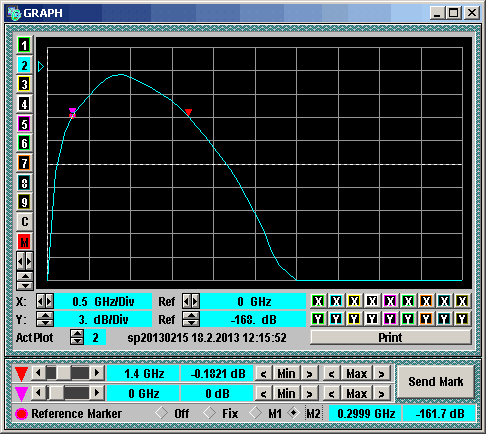
Task: Toggle last olive X autoscale button
Action: pyautogui.click(x=462, y=301)
